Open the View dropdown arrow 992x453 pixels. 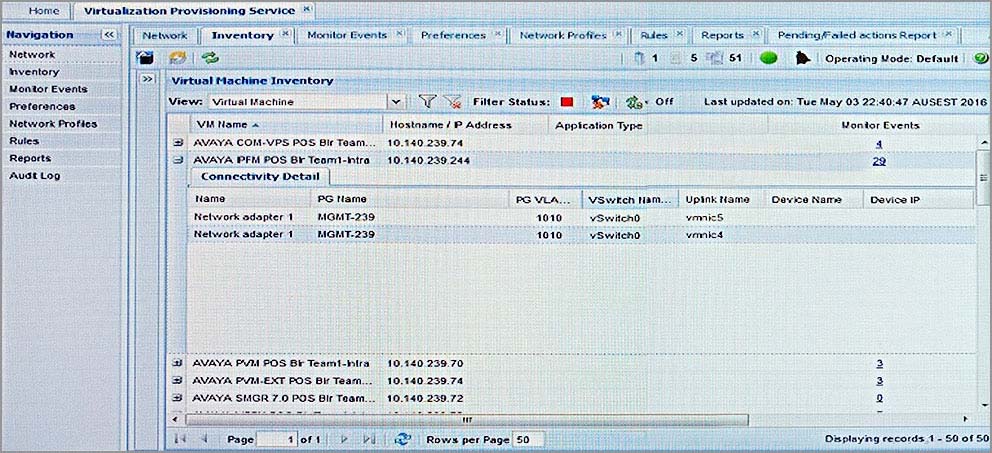(x=396, y=101)
